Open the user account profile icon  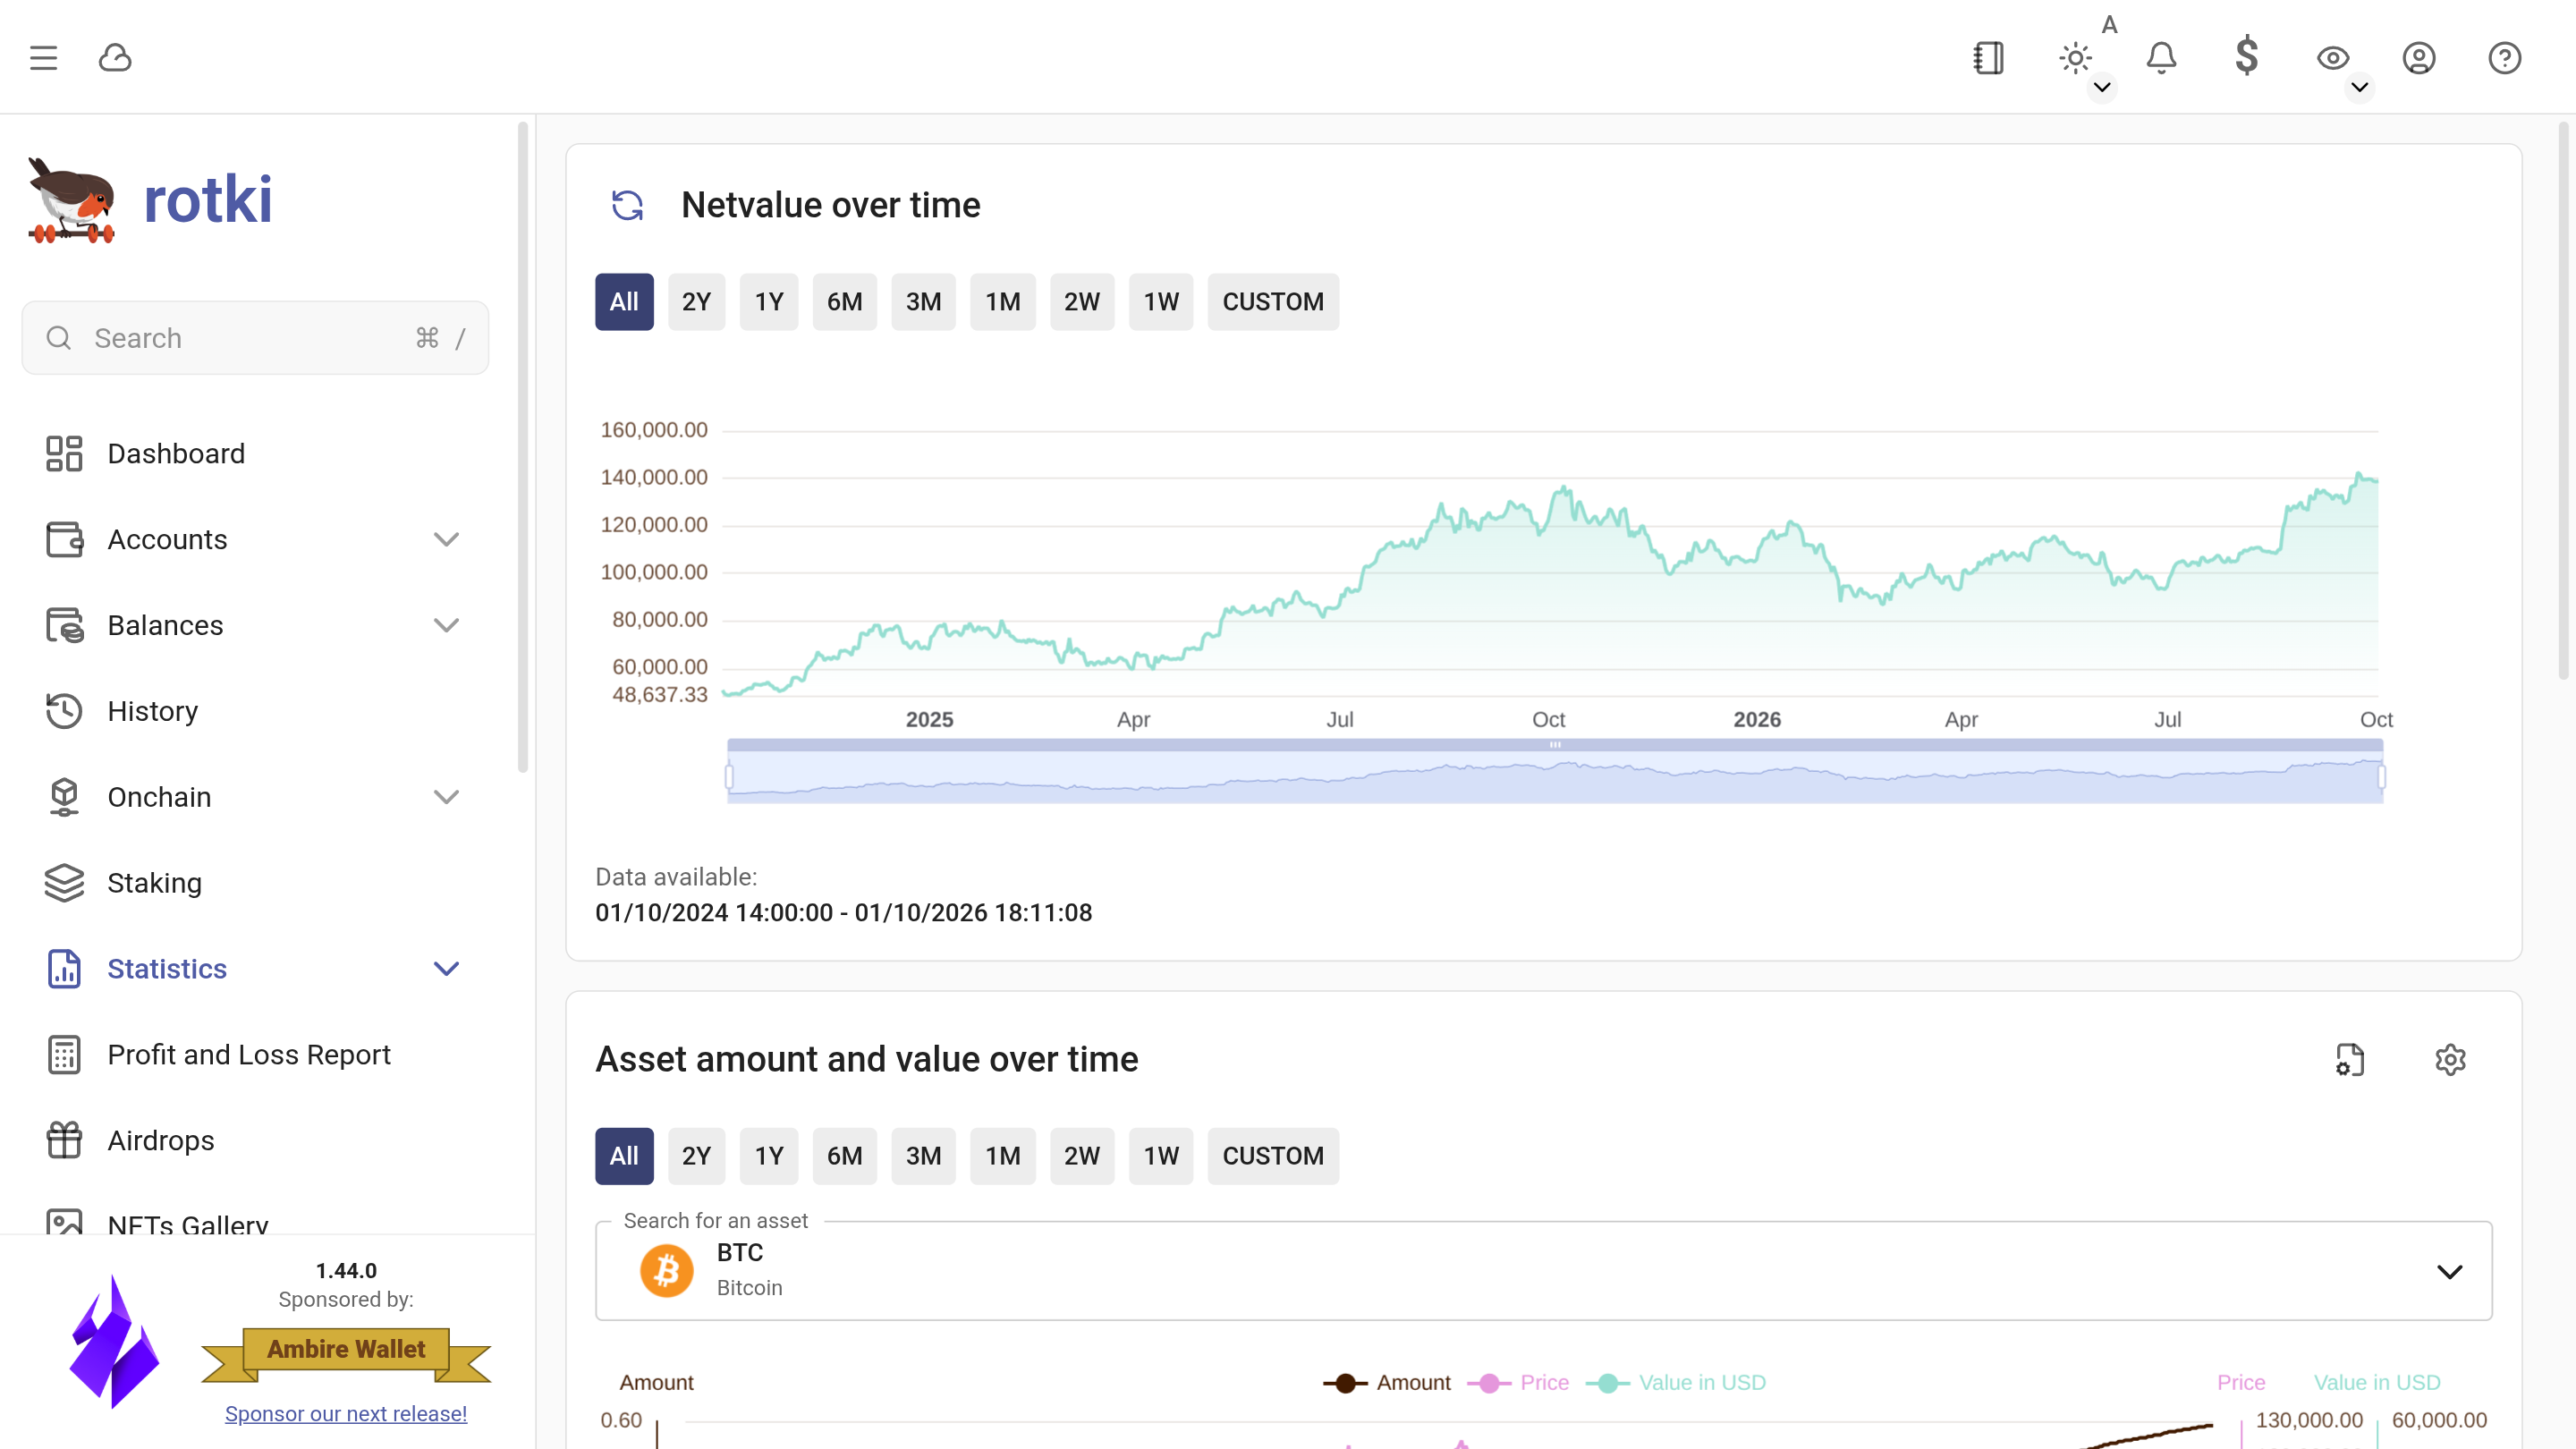coord(2419,58)
